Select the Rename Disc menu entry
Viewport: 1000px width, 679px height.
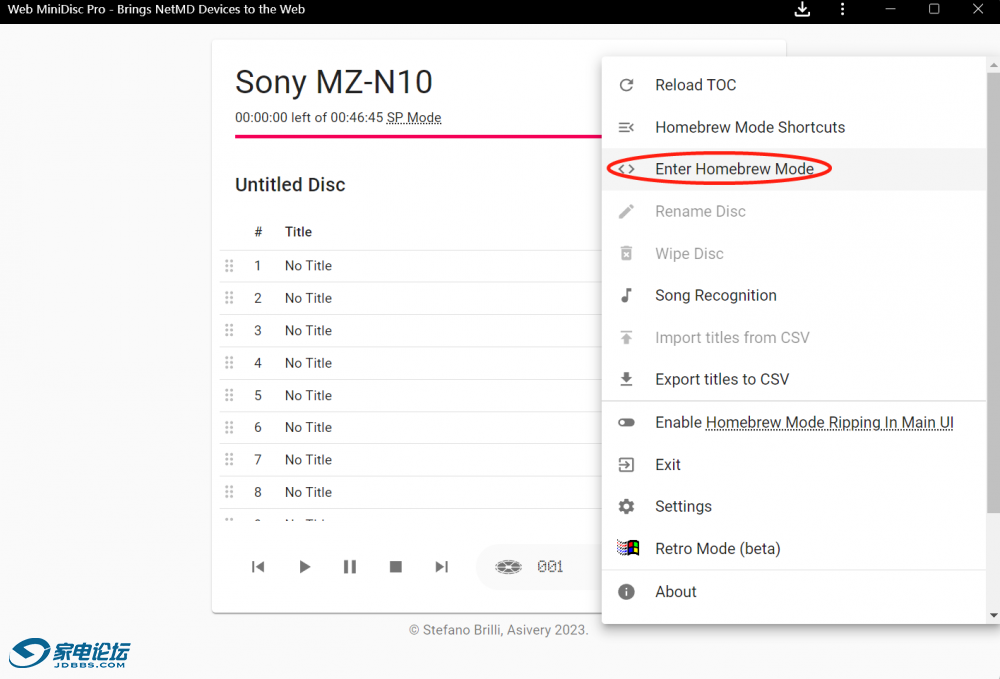click(794, 211)
